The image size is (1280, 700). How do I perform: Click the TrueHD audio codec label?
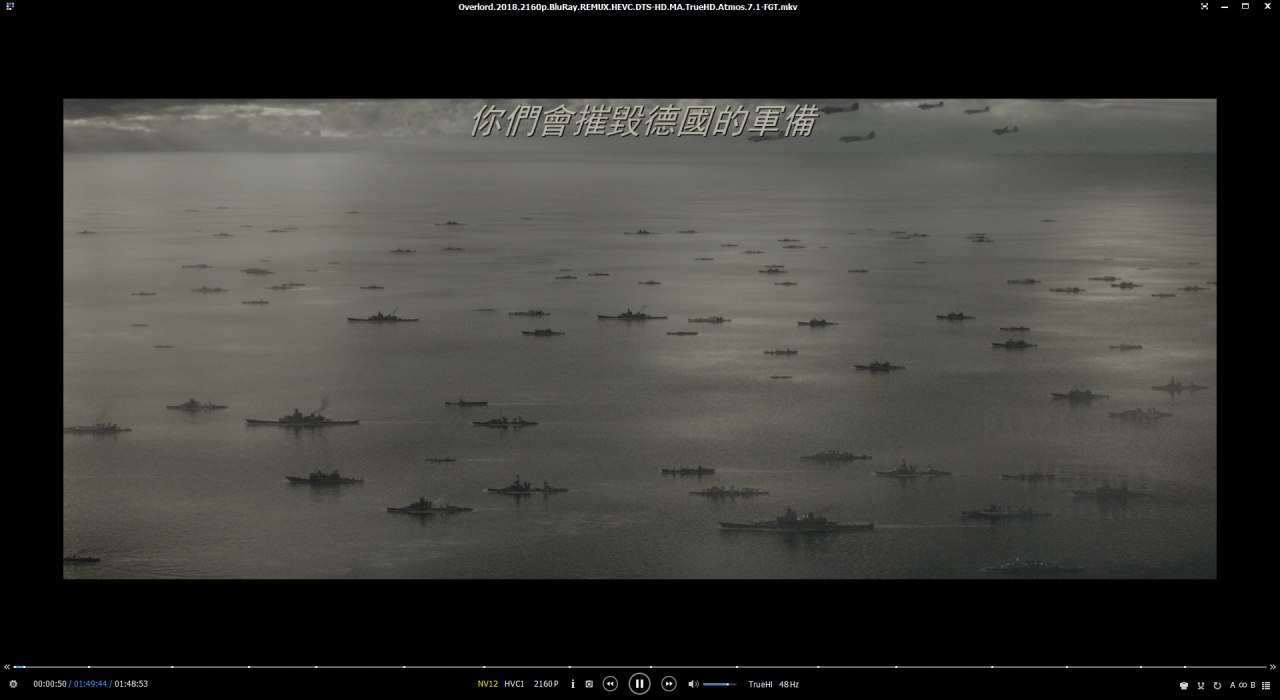760,684
